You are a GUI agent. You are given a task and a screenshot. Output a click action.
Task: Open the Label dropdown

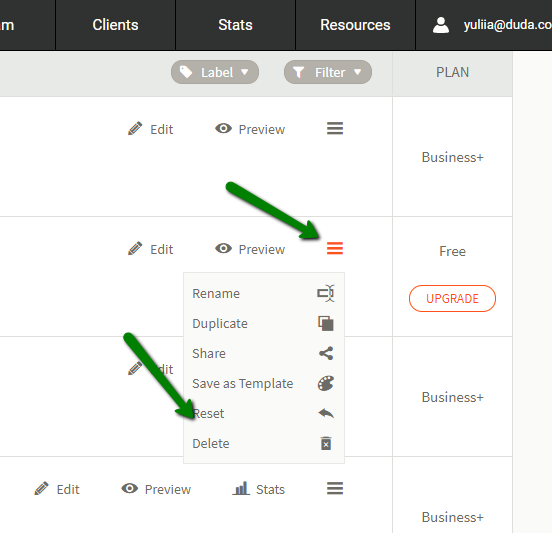click(x=215, y=72)
